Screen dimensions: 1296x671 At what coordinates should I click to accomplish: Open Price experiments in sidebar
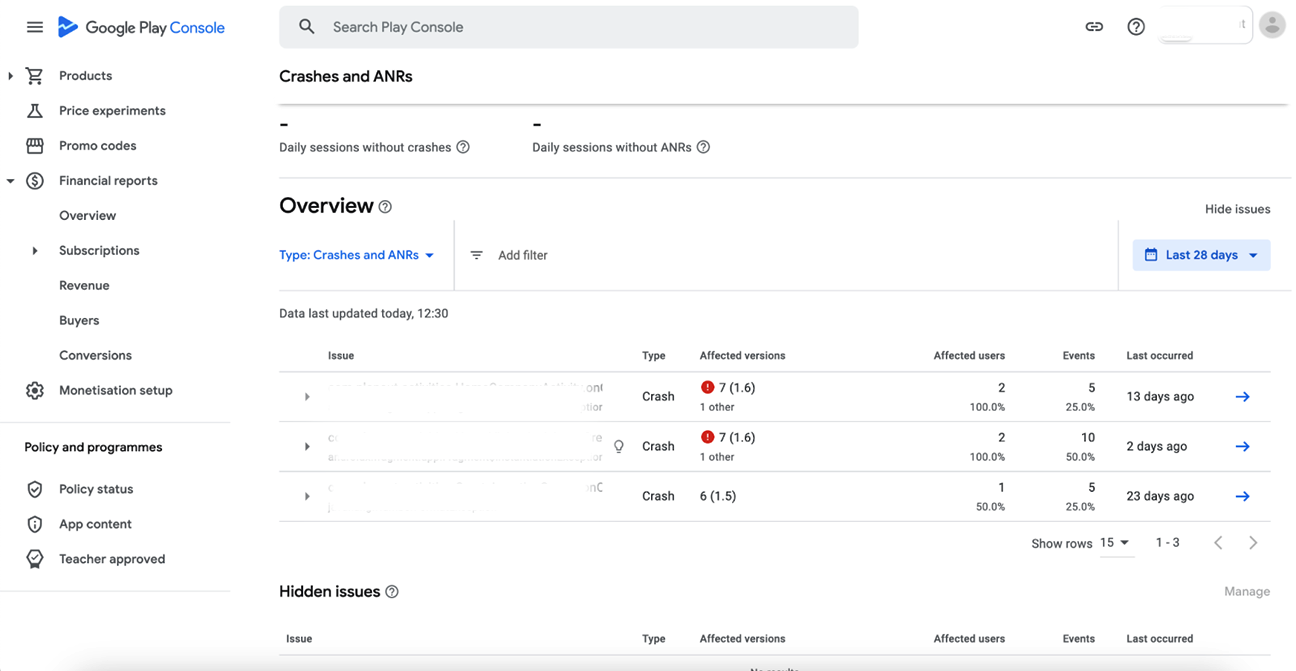[112, 111]
